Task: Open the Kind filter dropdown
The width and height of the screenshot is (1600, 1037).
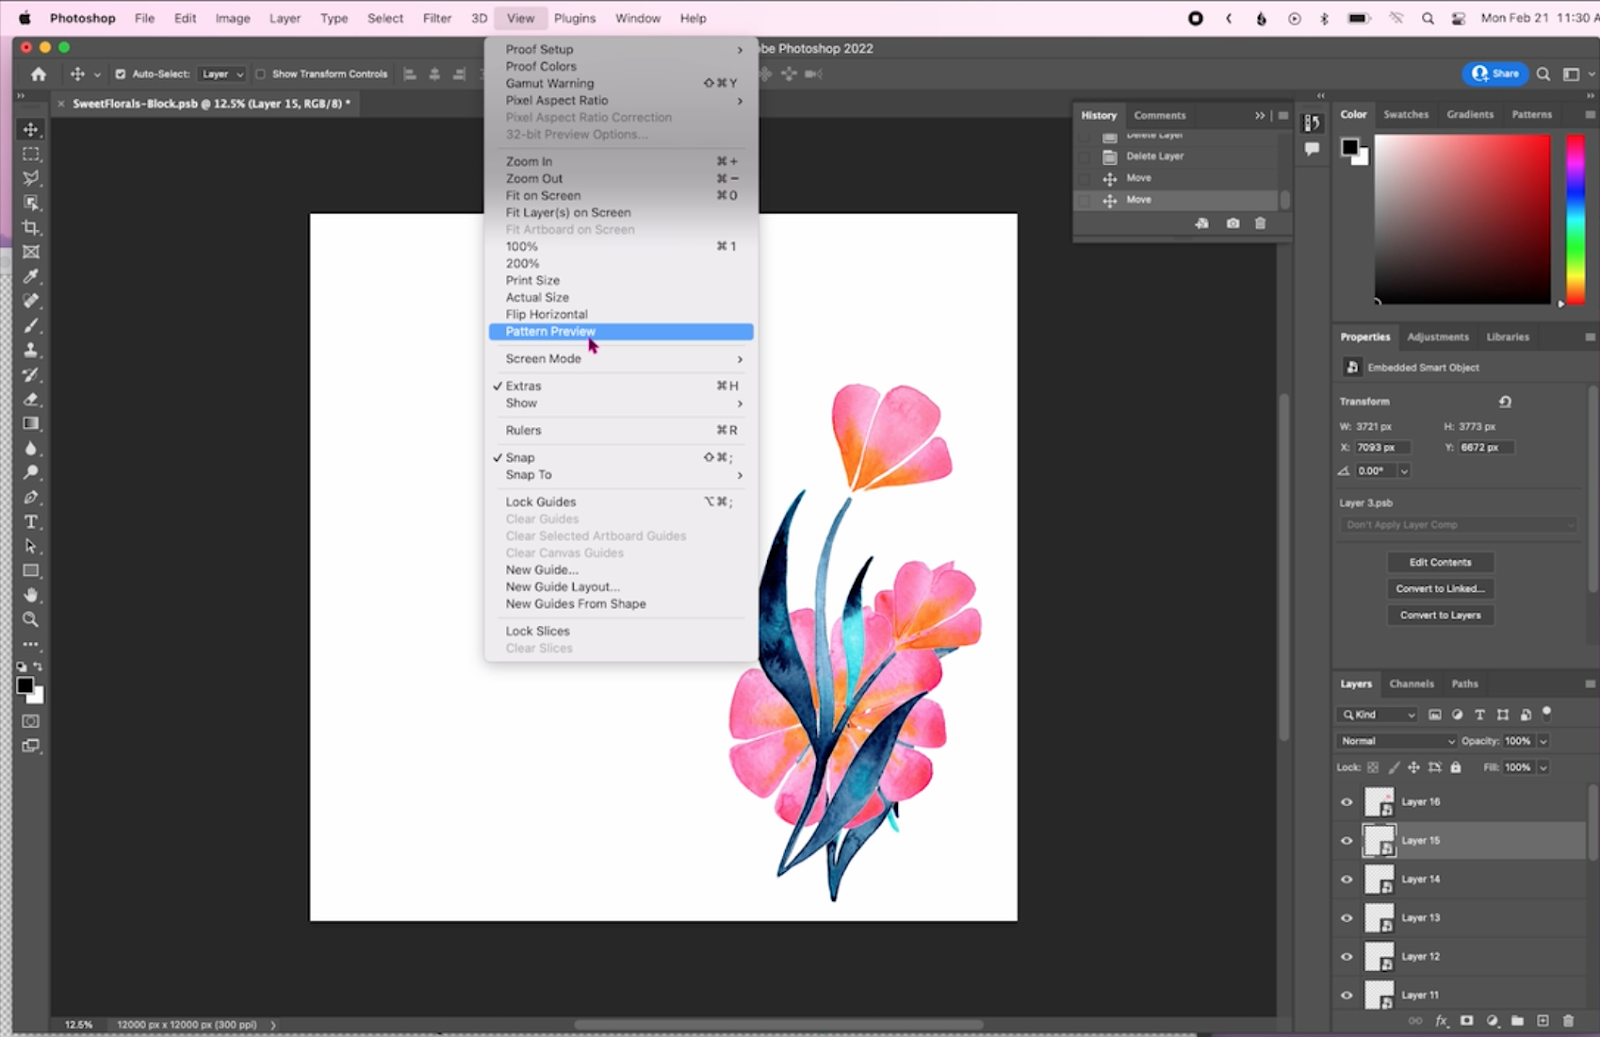Action: click(x=1377, y=714)
